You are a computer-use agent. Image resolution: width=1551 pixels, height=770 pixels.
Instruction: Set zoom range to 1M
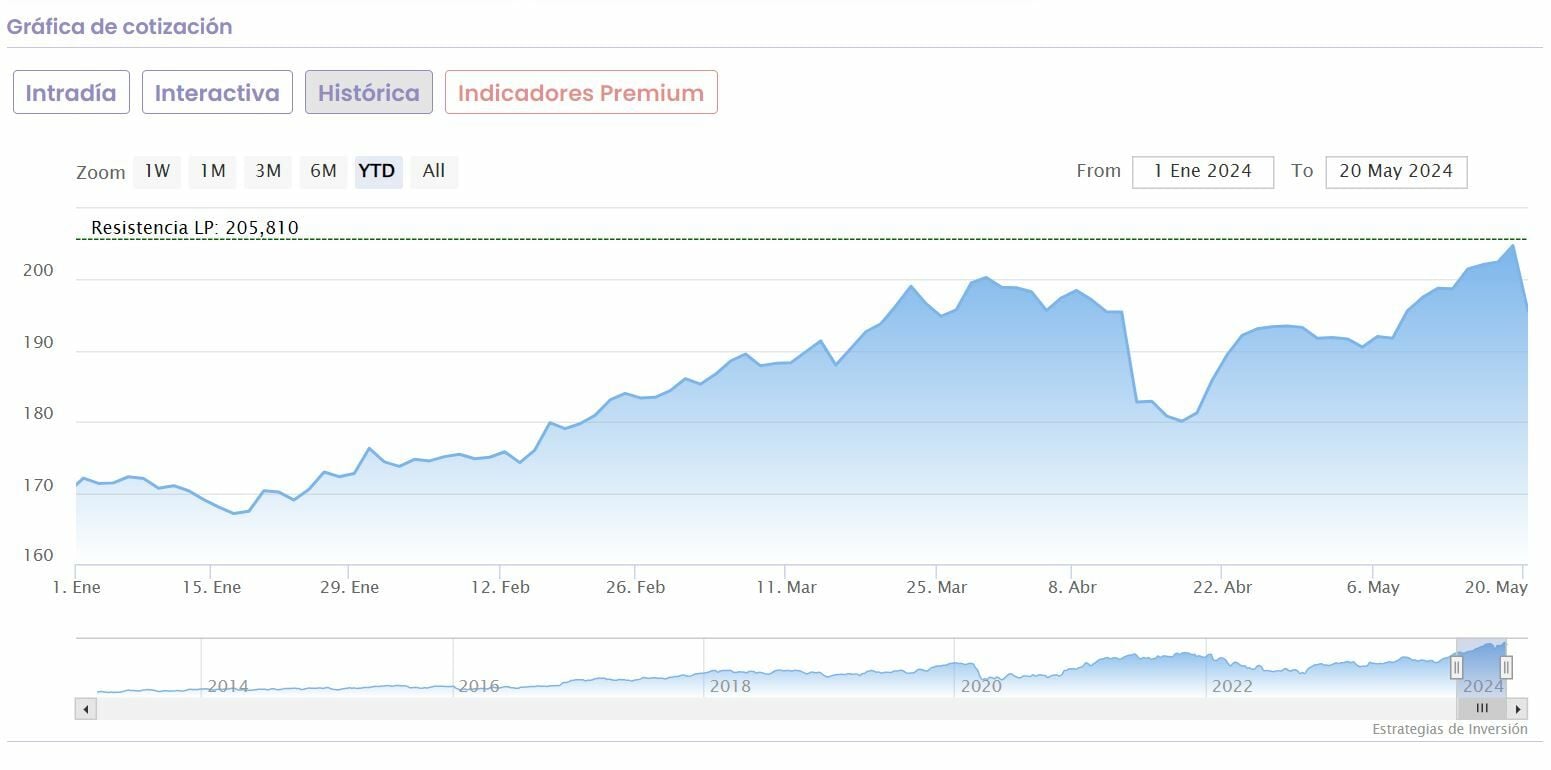(212, 171)
